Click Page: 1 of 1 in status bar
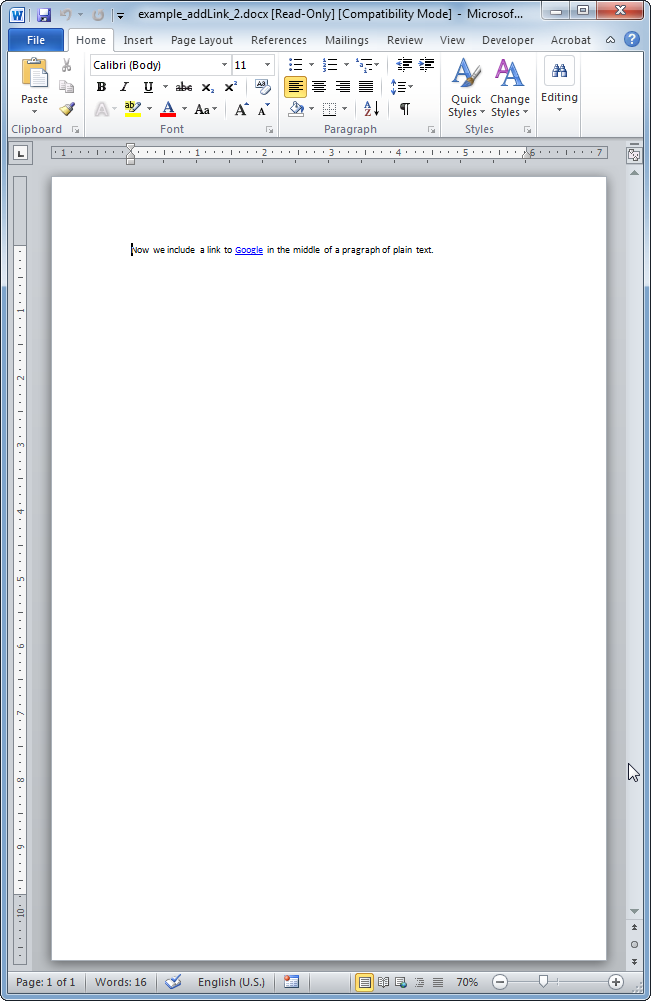 pos(45,982)
